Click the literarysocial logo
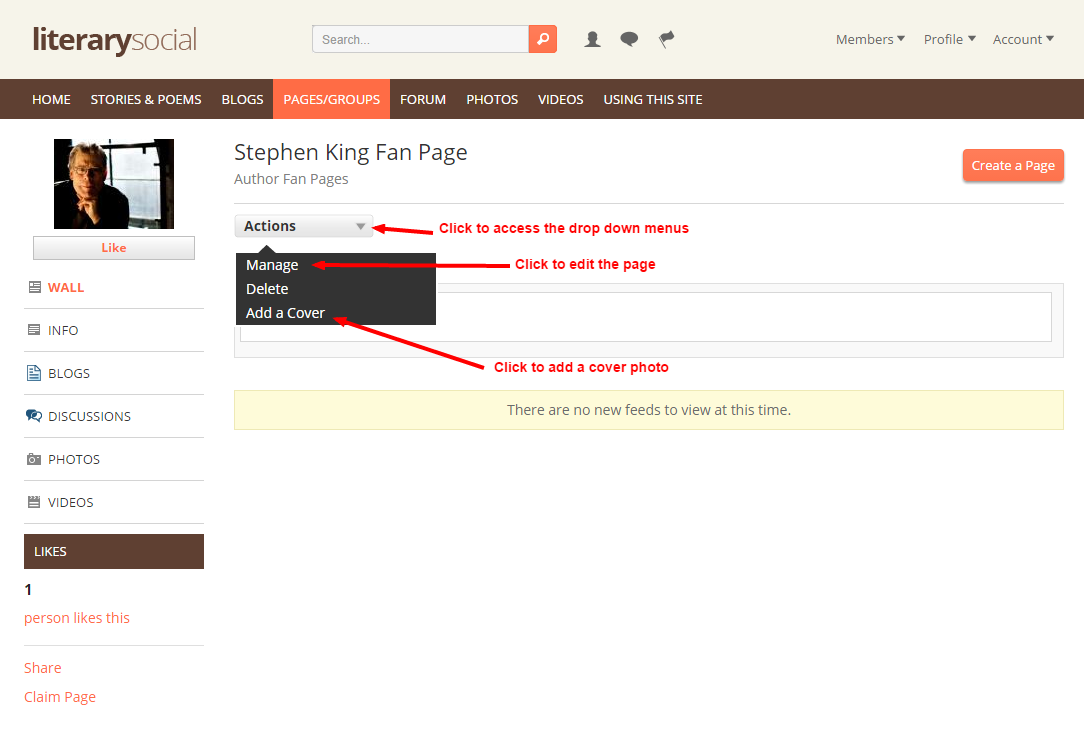The image size is (1084, 738). coord(115,40)
